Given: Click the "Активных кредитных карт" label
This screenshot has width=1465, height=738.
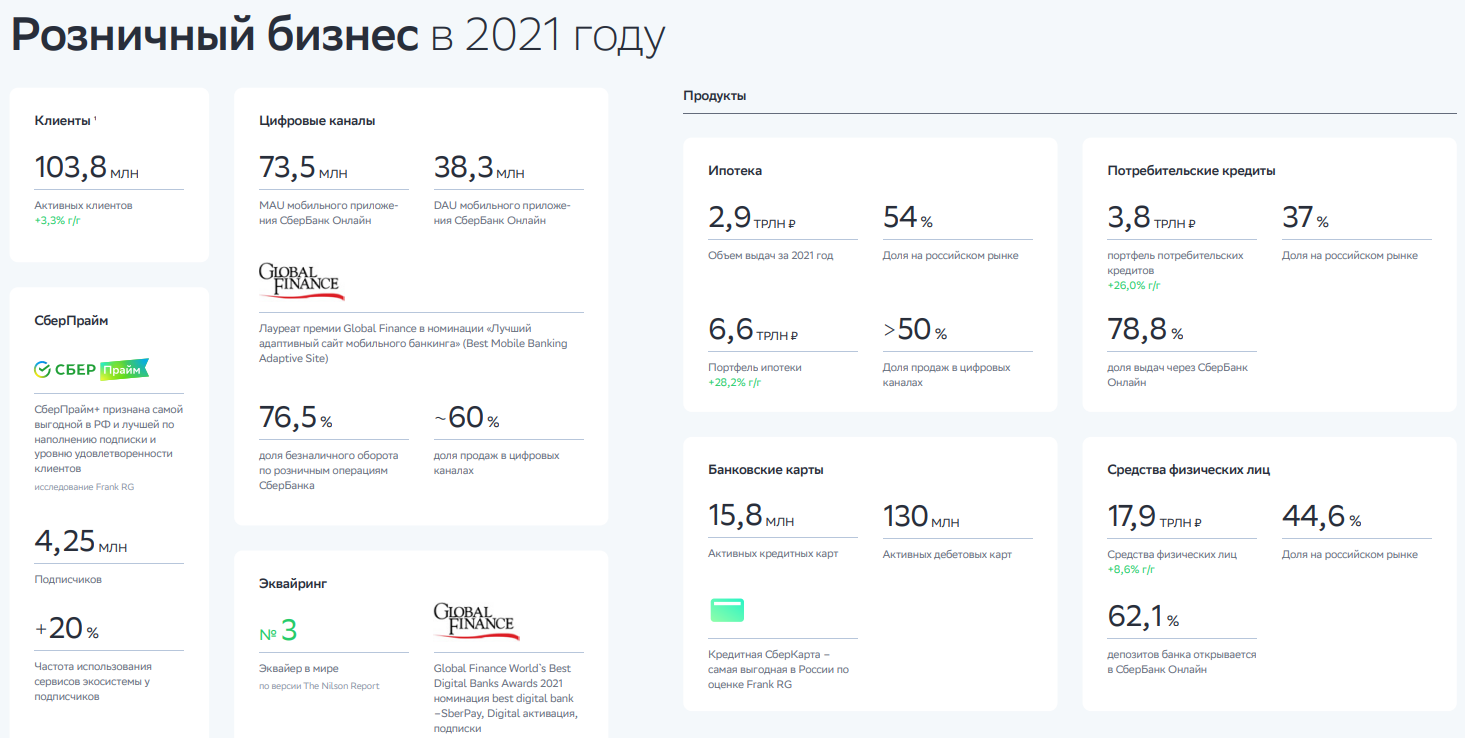Looking at the screenshot, I should coord(773,554).
